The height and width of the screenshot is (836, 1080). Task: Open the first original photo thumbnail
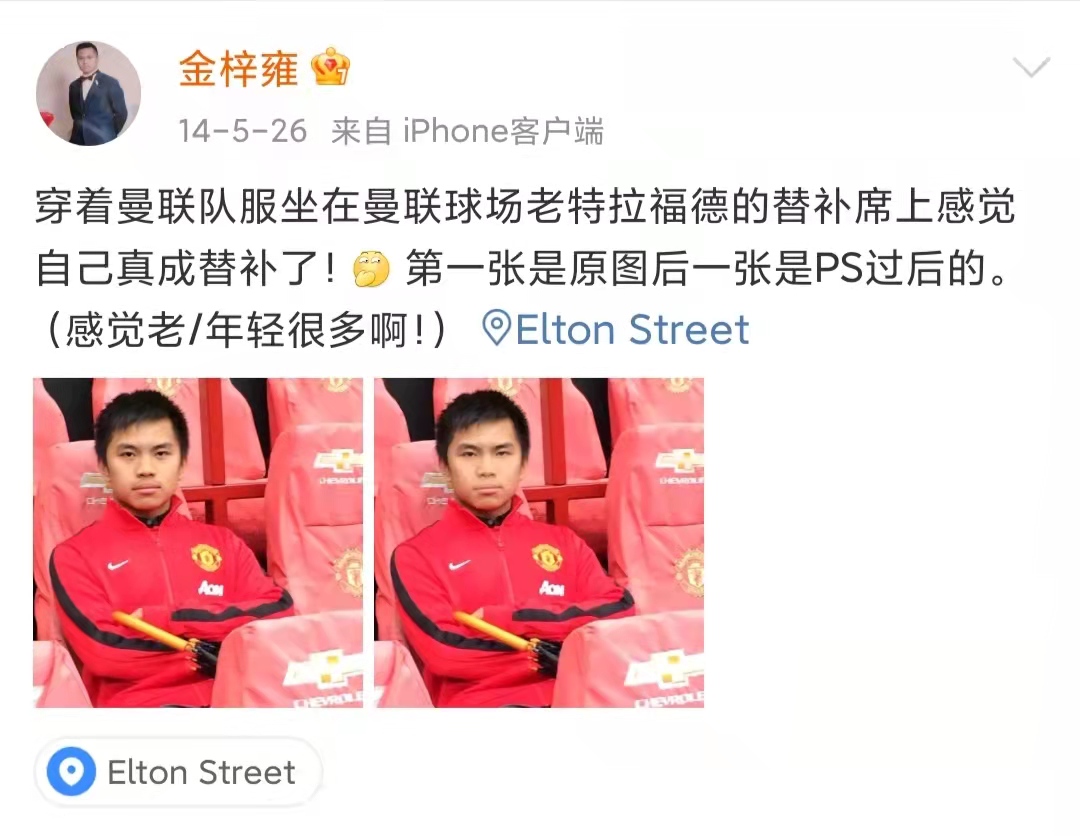(x=198, y=543)
